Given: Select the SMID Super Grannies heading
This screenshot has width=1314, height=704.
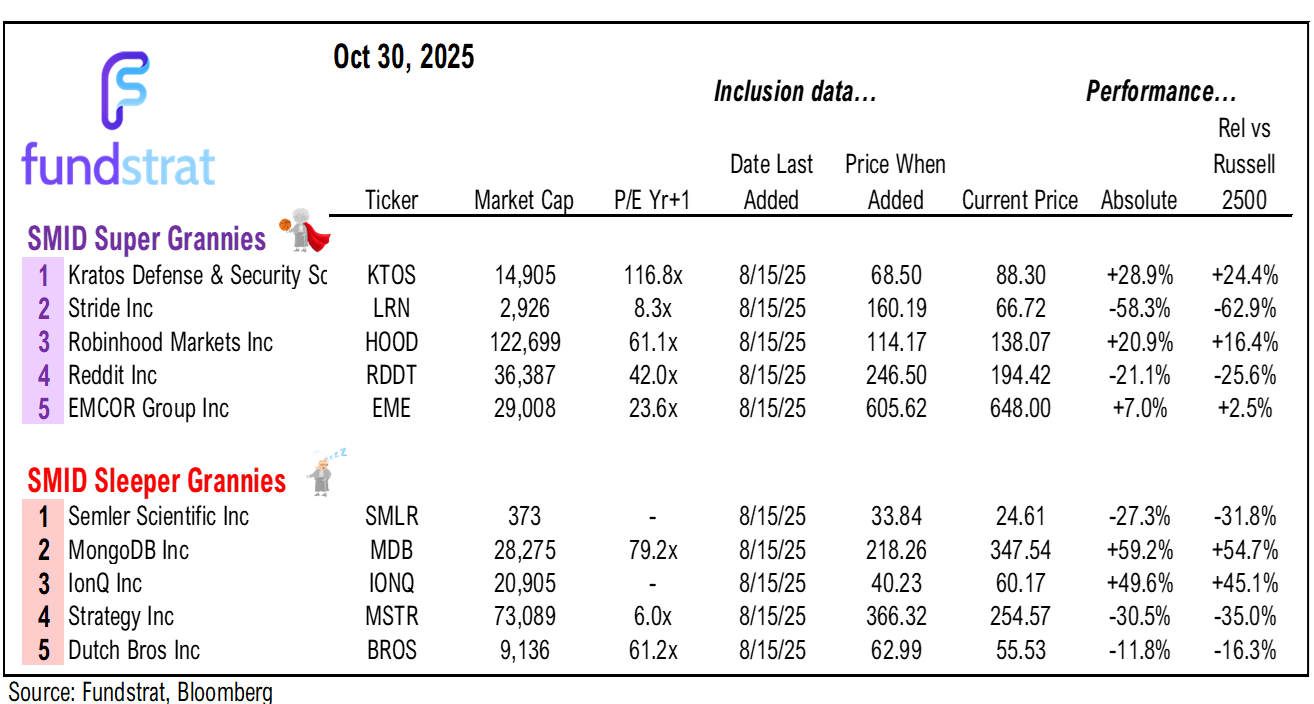Looking at the screenshot, I should coord(147,240).
